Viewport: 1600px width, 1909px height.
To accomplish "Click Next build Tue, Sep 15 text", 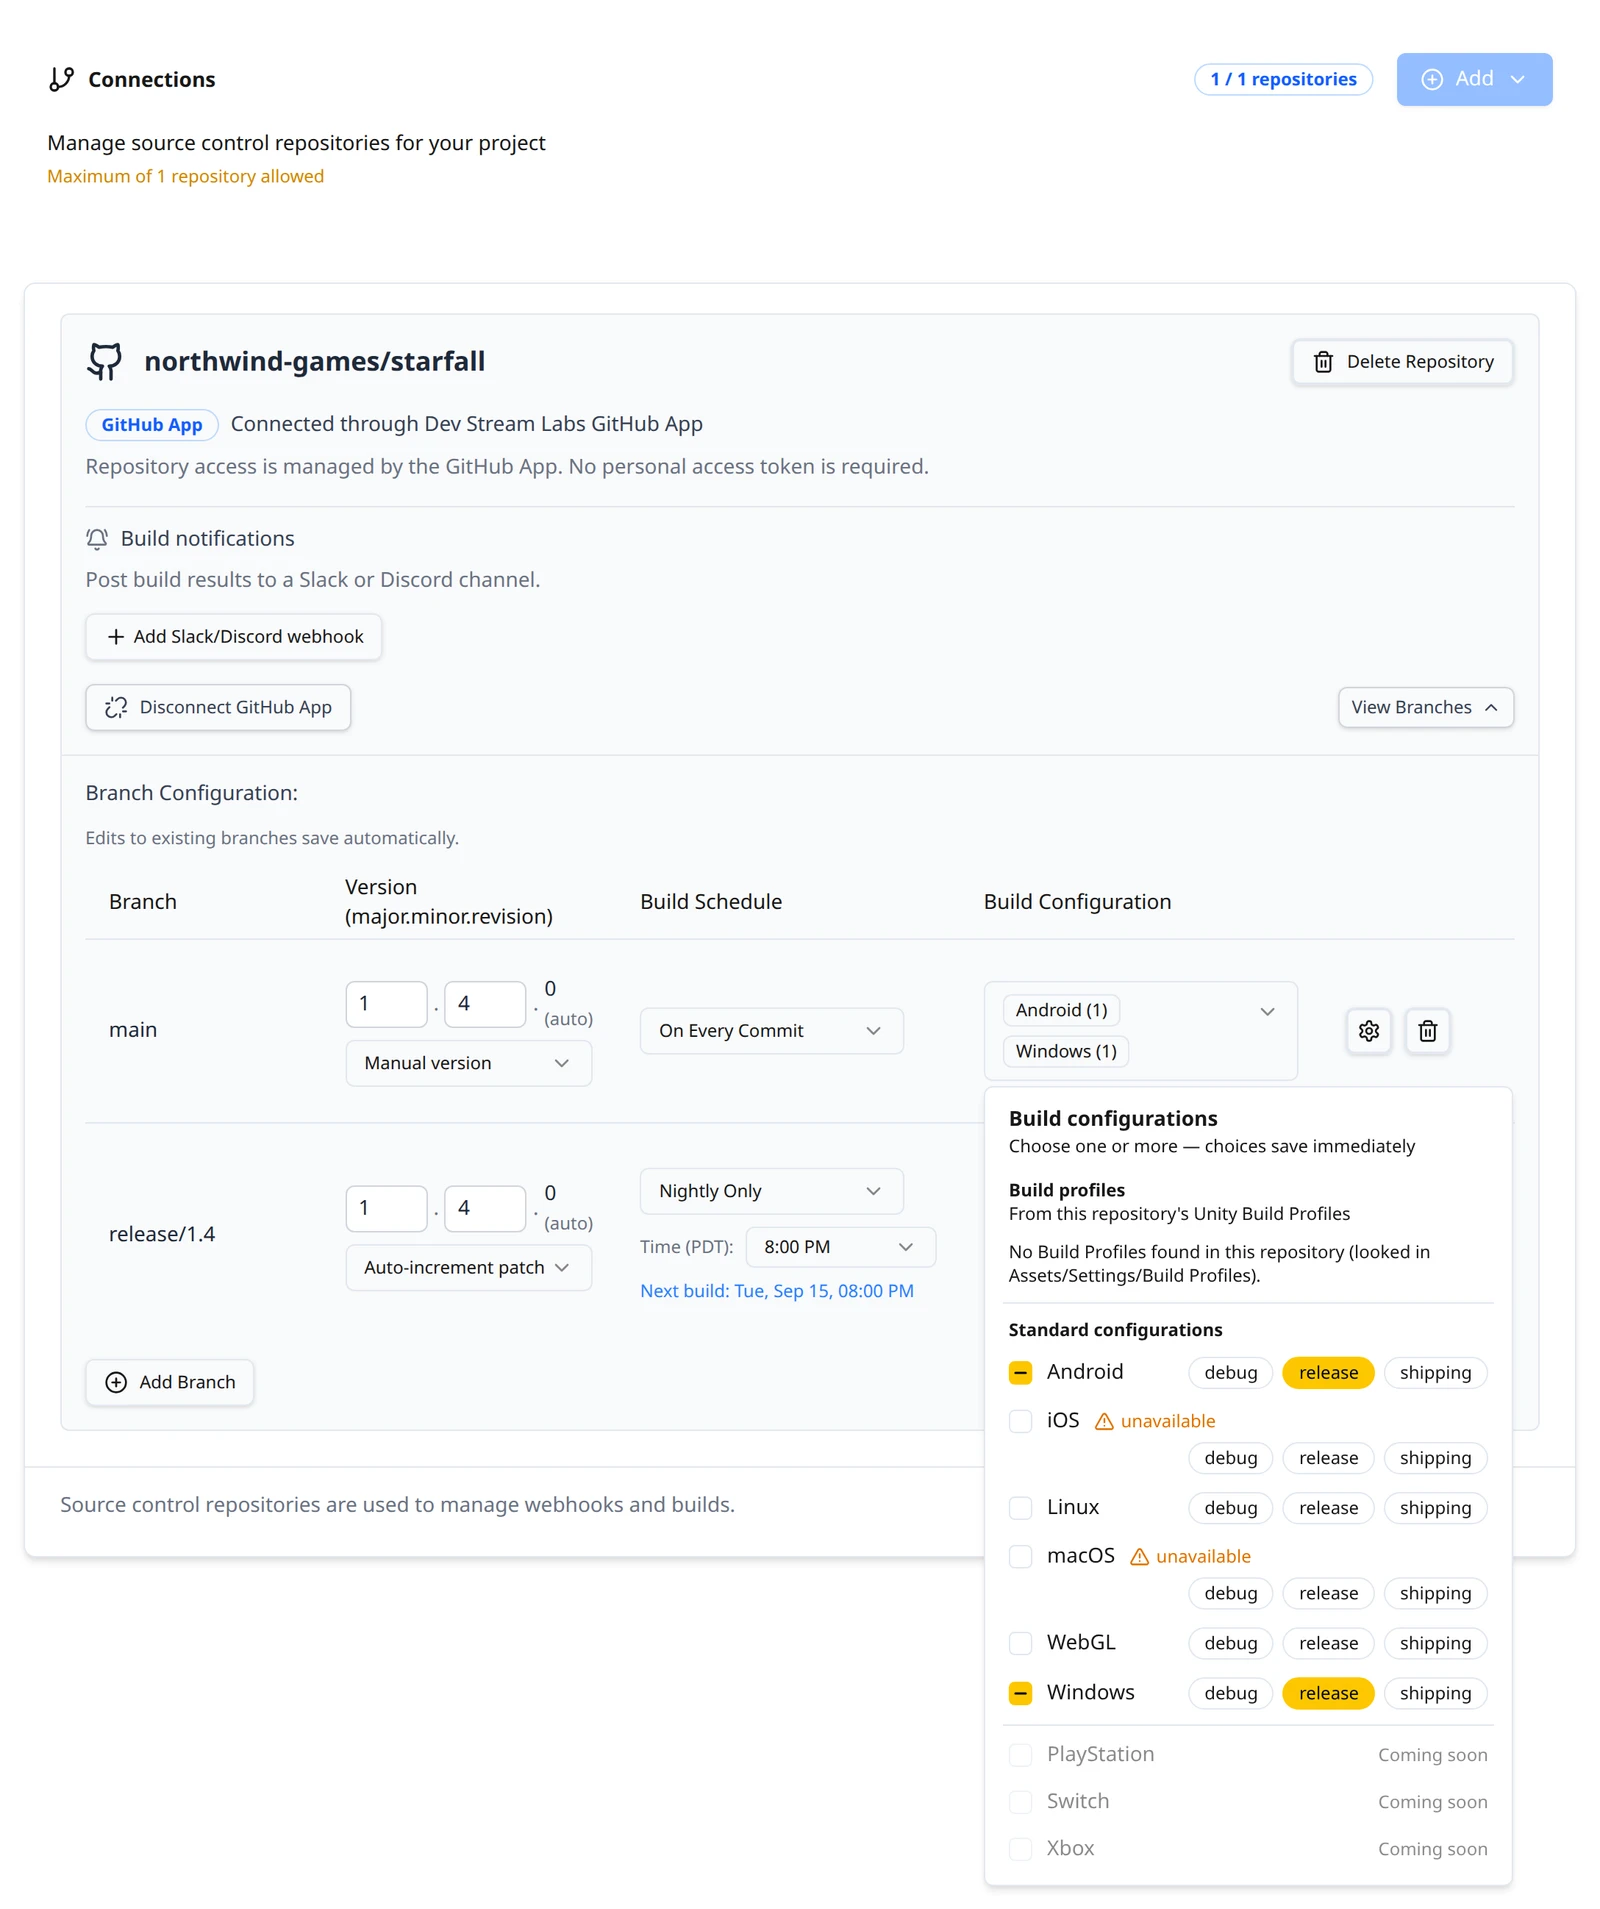I will click(x=776, y=1290).
